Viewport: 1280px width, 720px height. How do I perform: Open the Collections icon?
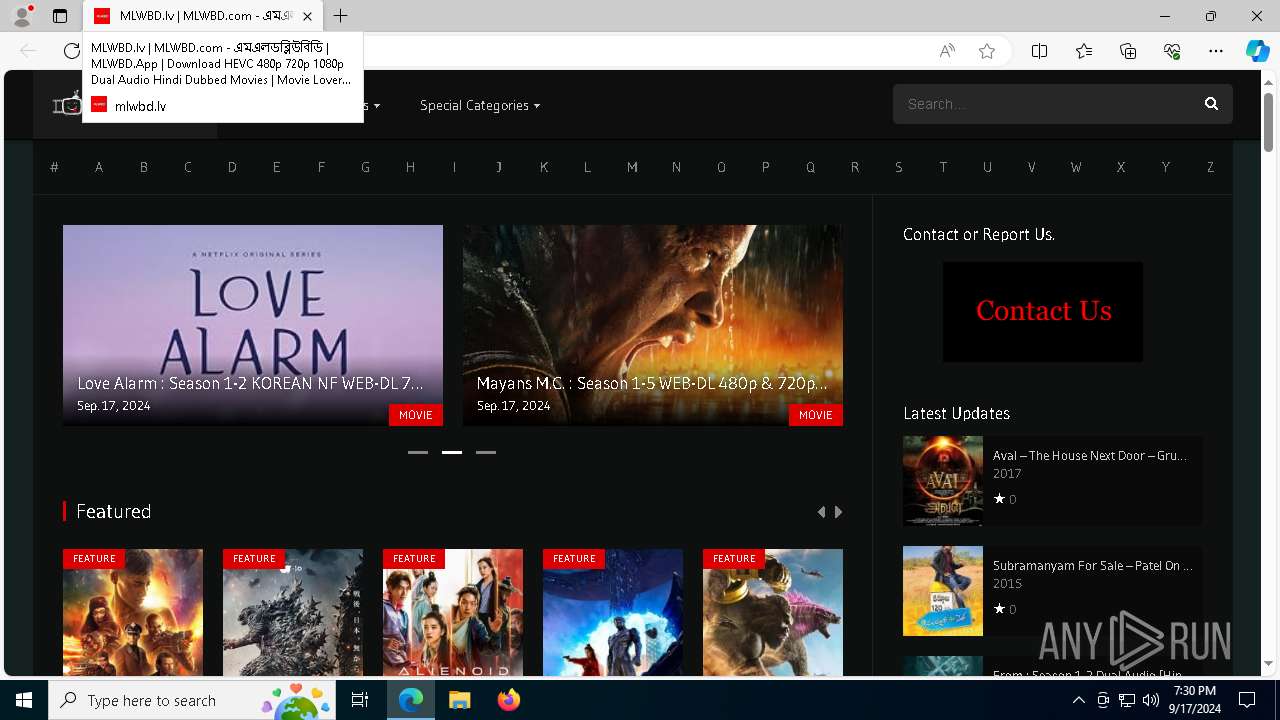pos(1128,51)
